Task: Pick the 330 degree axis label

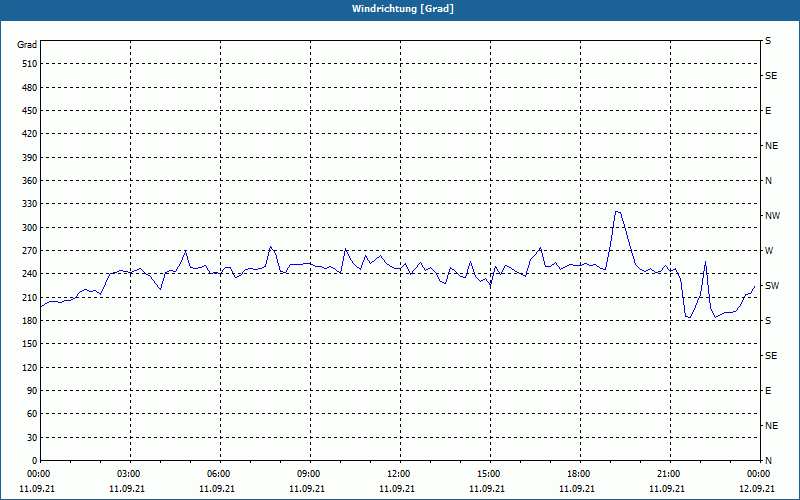Action: (x=30, y=204)
